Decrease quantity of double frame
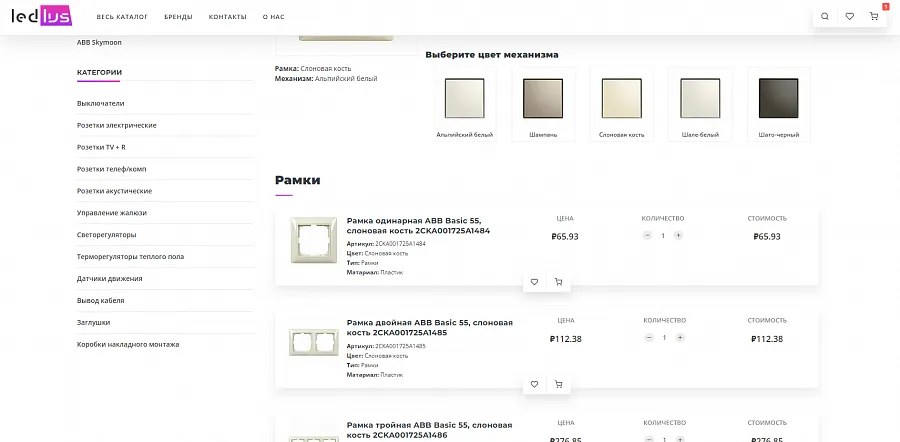The image size is (900, 442). tap(649, 338)
